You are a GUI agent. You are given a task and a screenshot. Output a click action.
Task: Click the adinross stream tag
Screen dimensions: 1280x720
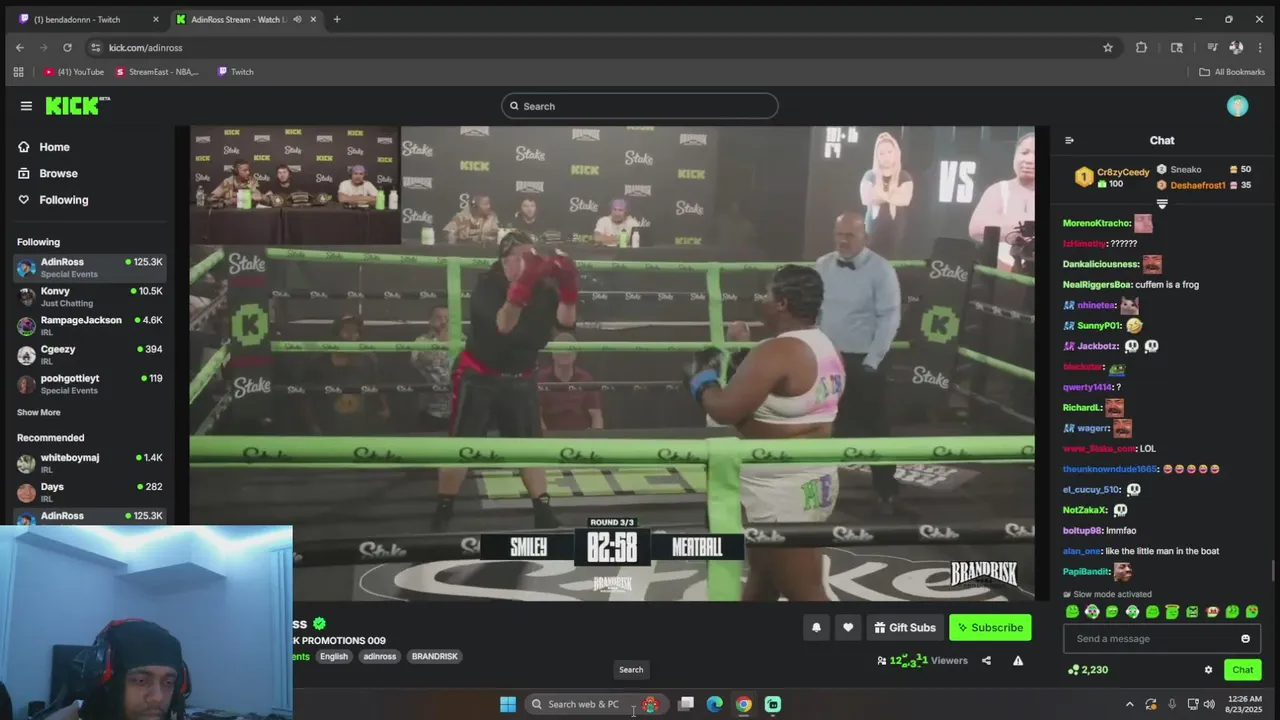click(x=380, y=657)
